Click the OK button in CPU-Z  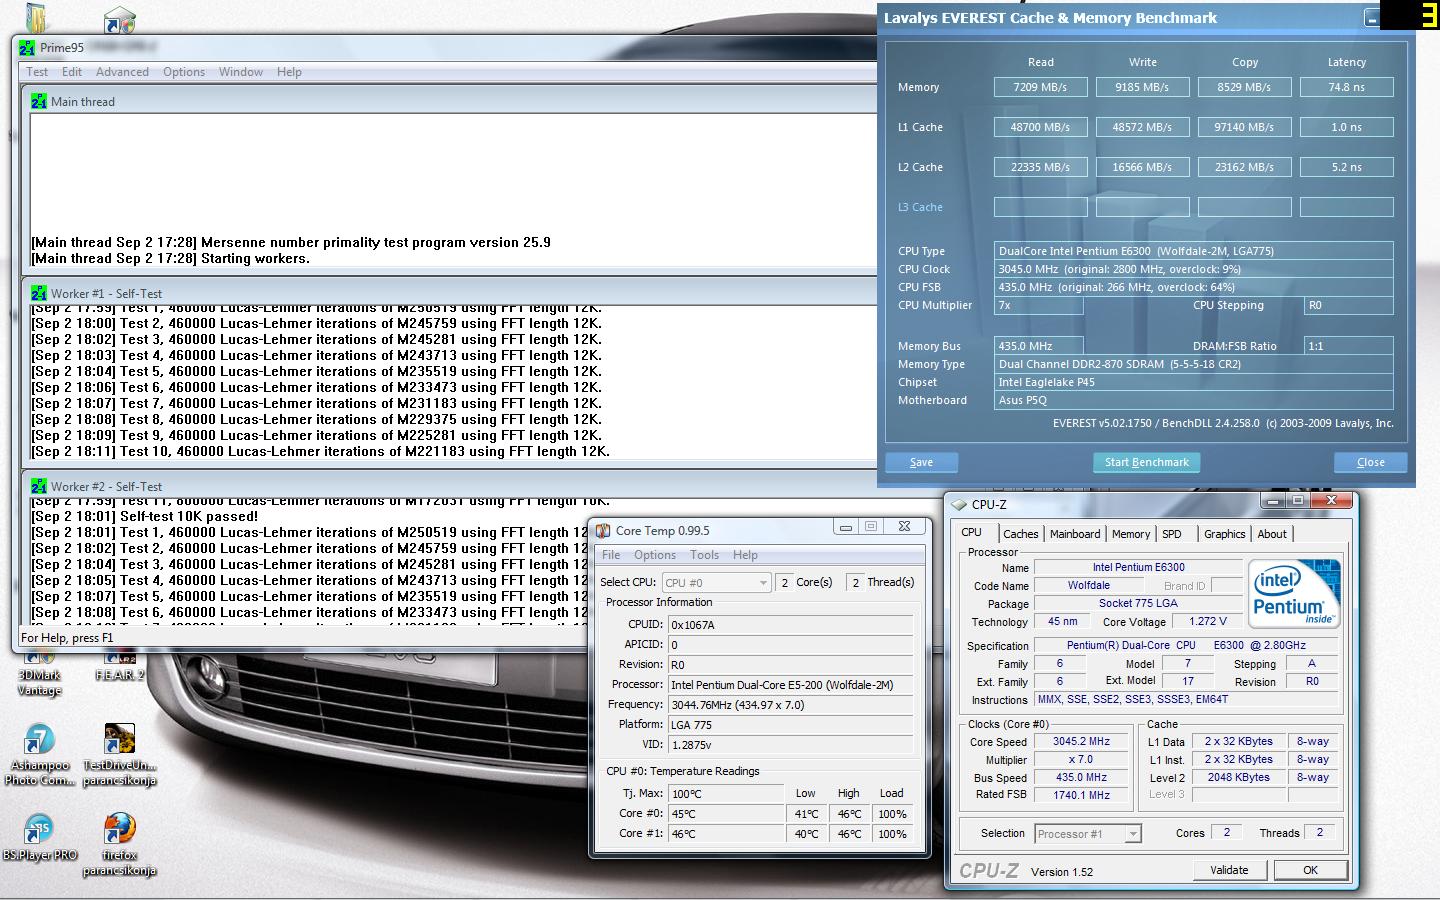click(1310, 870)
